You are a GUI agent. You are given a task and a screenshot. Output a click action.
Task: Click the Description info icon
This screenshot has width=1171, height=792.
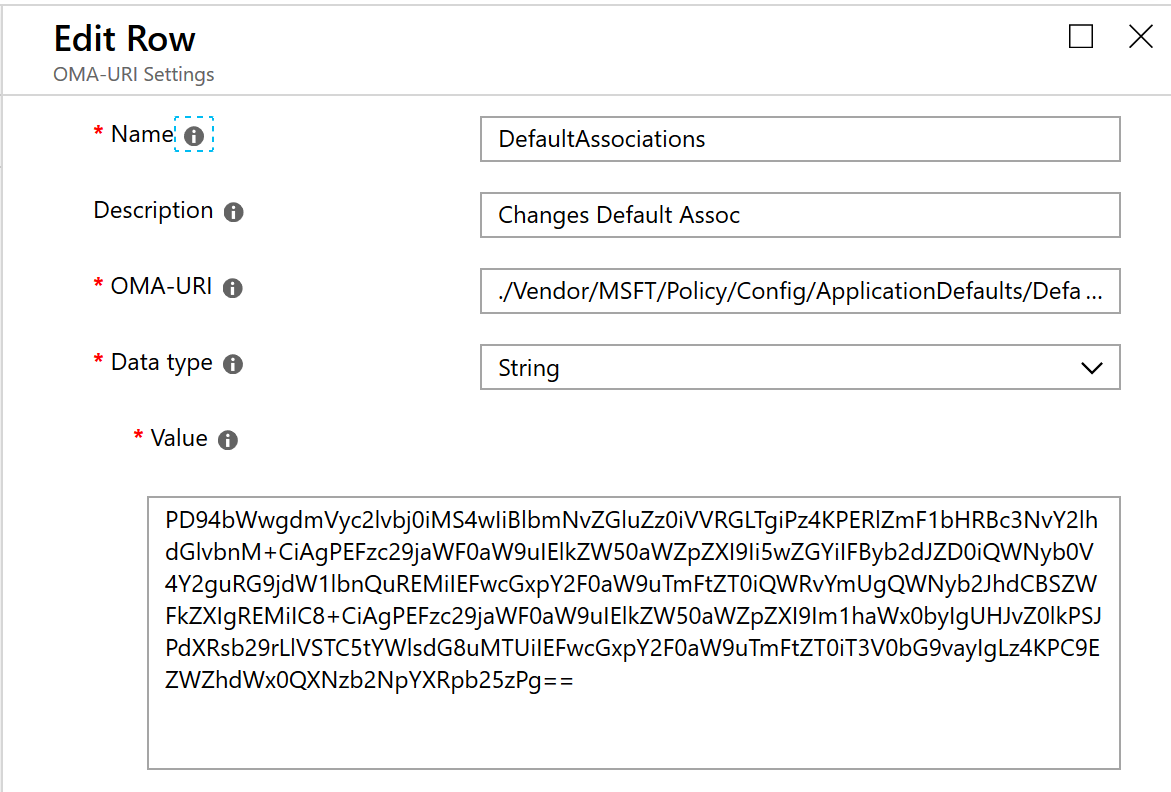pyautogui.click(x=233, y=212)
